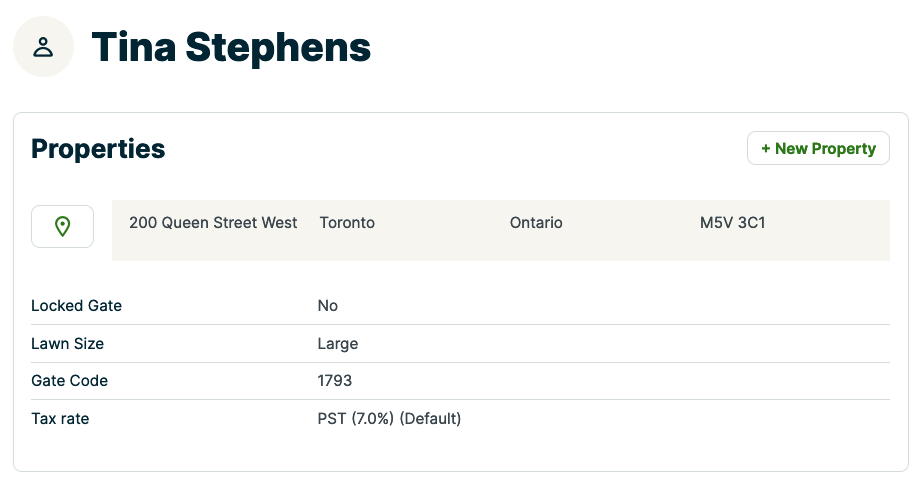Click the Locked Gate field label

point(76,306)
